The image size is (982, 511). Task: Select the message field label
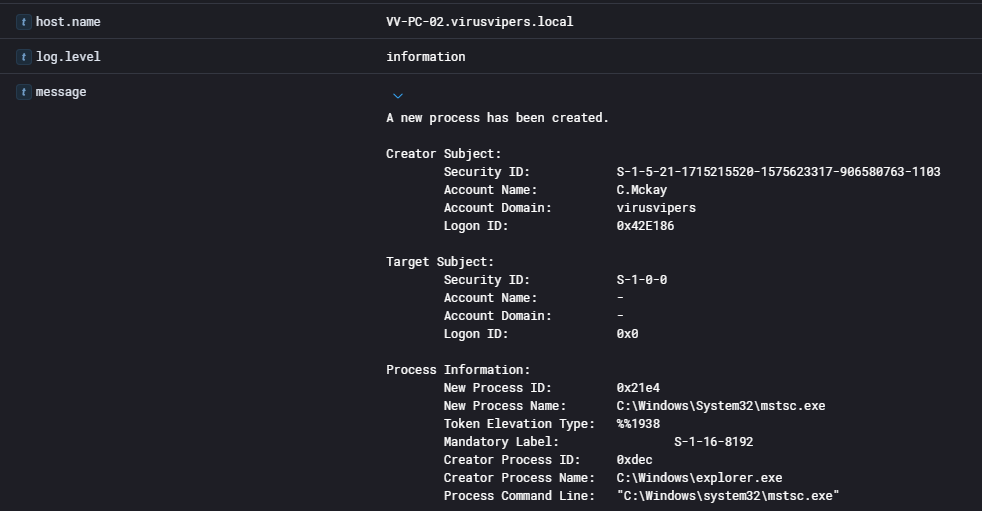tap(61, 92)
